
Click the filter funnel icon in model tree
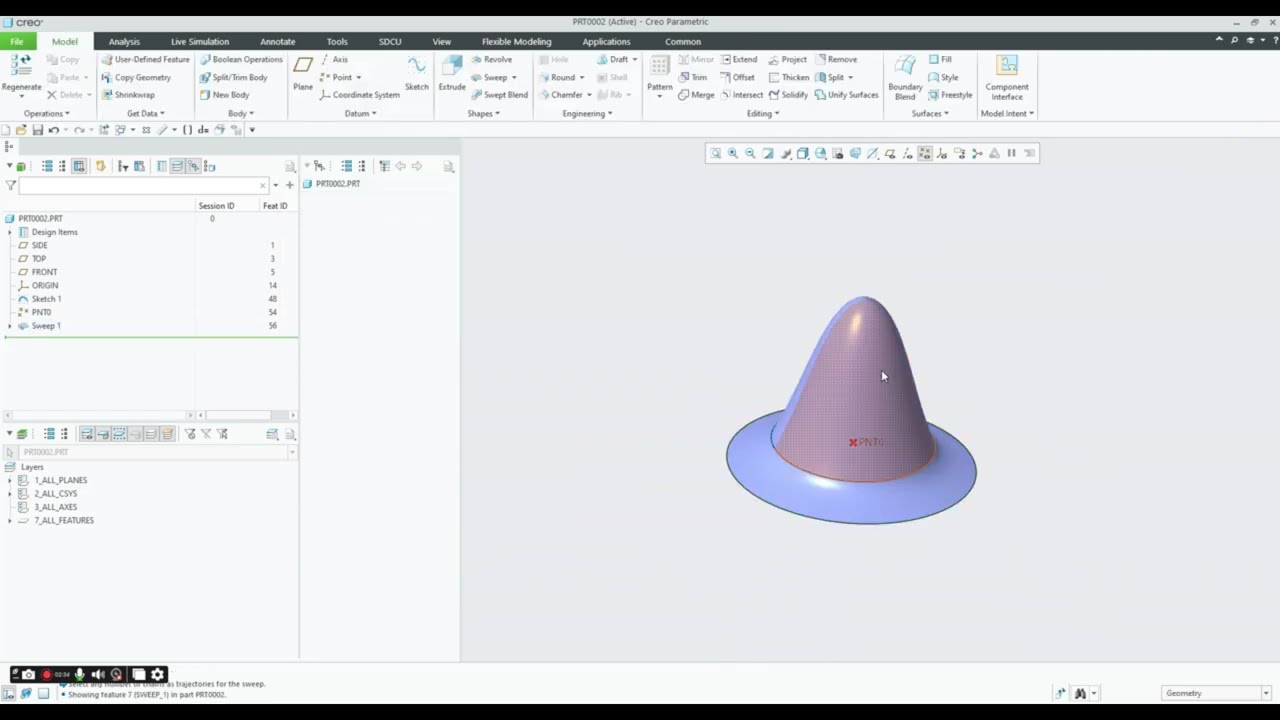[x=11, y=185]
